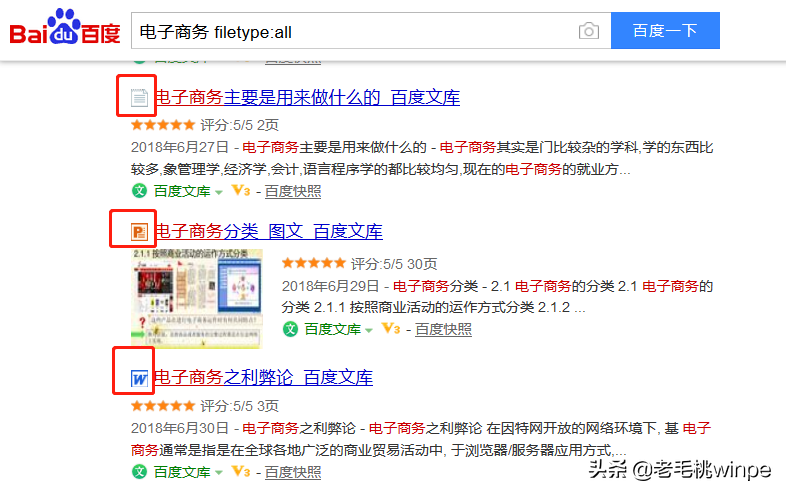Open result 电子商务之利弊论_百度文库
This screenshot has height=494, width=786.
click(263, 377)
